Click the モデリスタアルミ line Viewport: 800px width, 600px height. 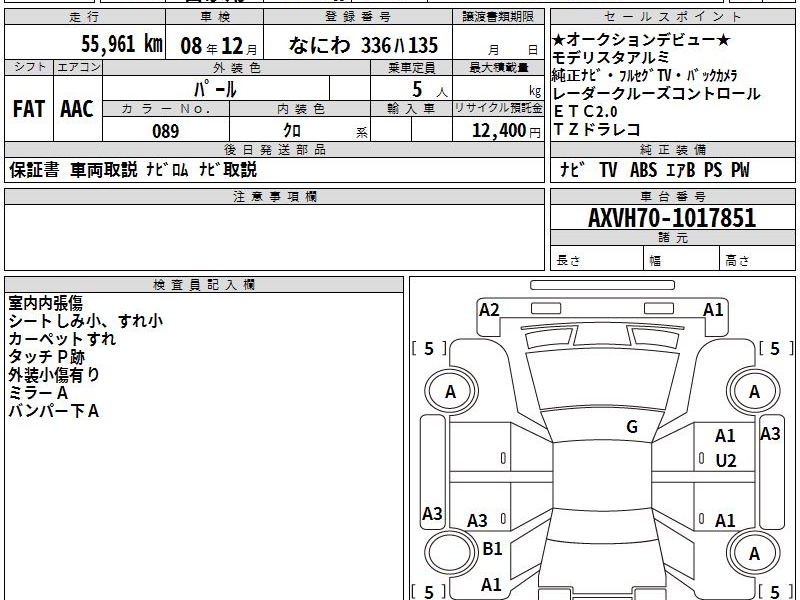[611, 57]
